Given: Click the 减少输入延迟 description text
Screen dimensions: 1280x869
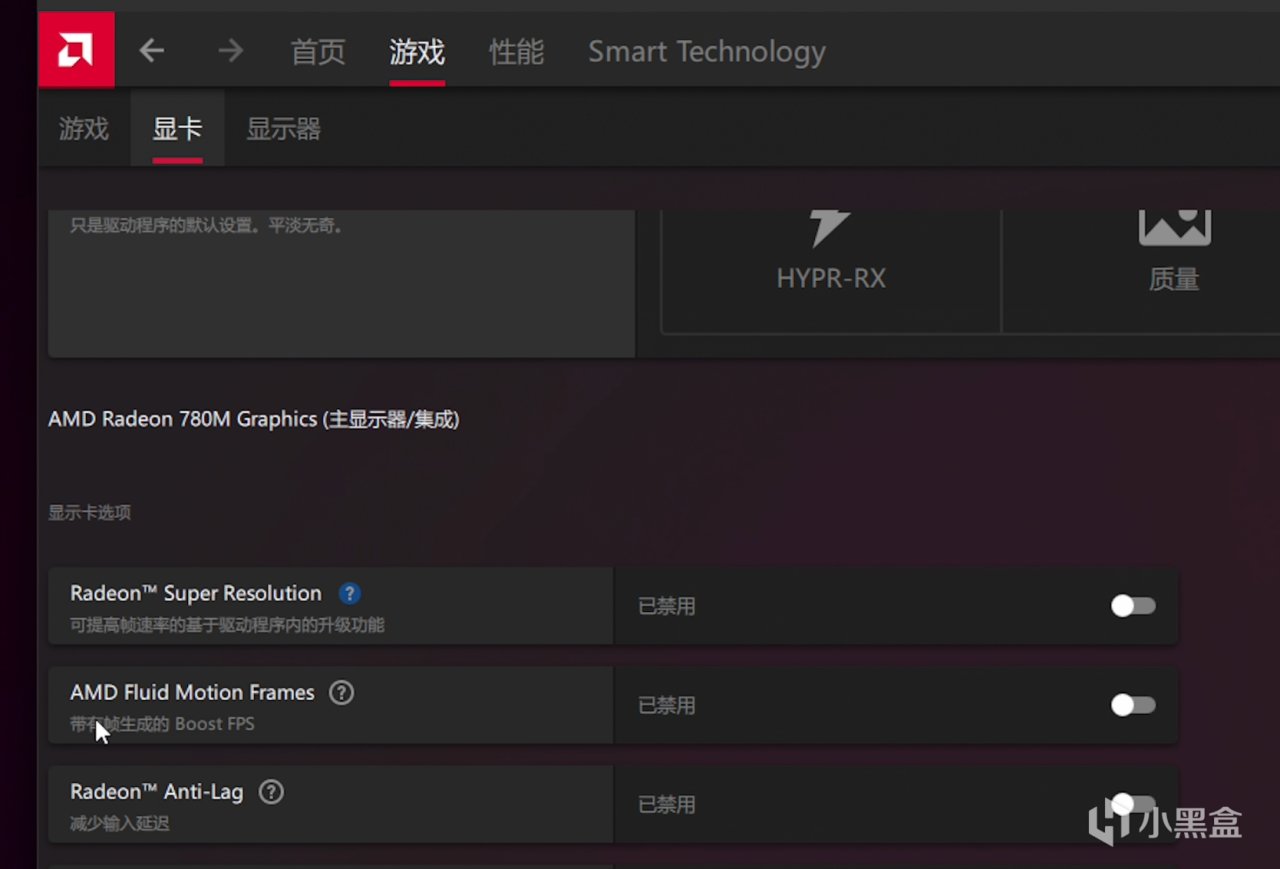Looking at the screenshot, I should click(120, 824).
